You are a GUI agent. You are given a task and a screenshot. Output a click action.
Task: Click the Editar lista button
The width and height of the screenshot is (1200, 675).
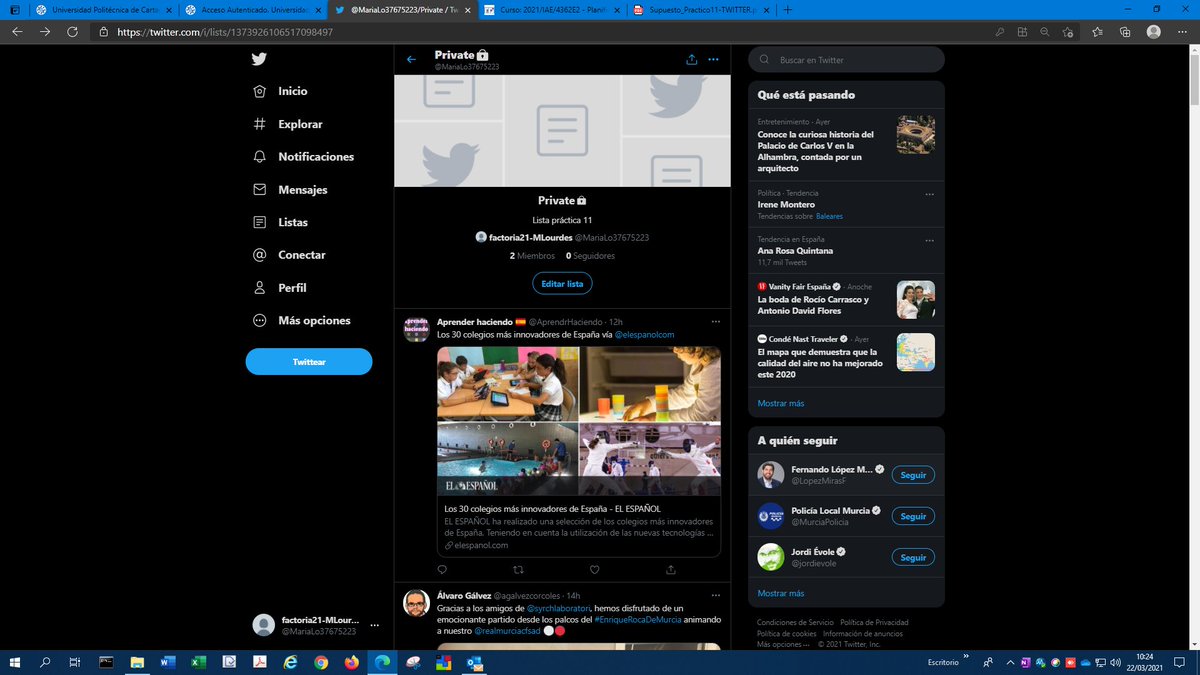(x=562, y=284)
